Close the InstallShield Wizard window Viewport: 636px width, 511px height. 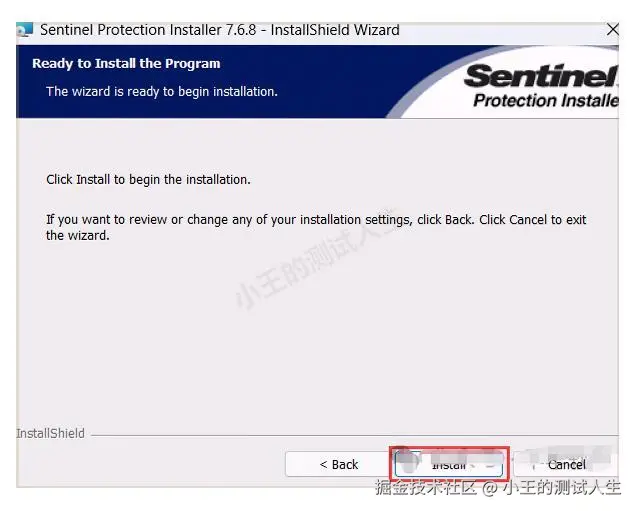(612, 30)
